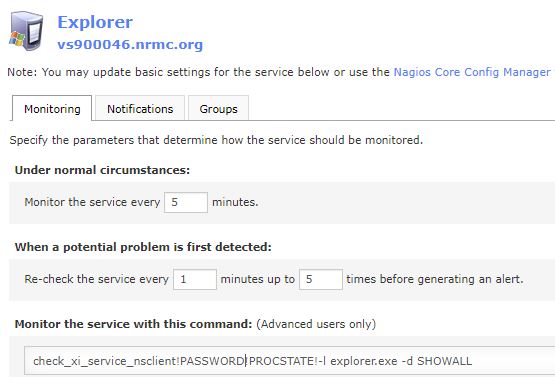Open the Nagios Core Config Manager link
The image size is (555, 377).
pos(472,72)
